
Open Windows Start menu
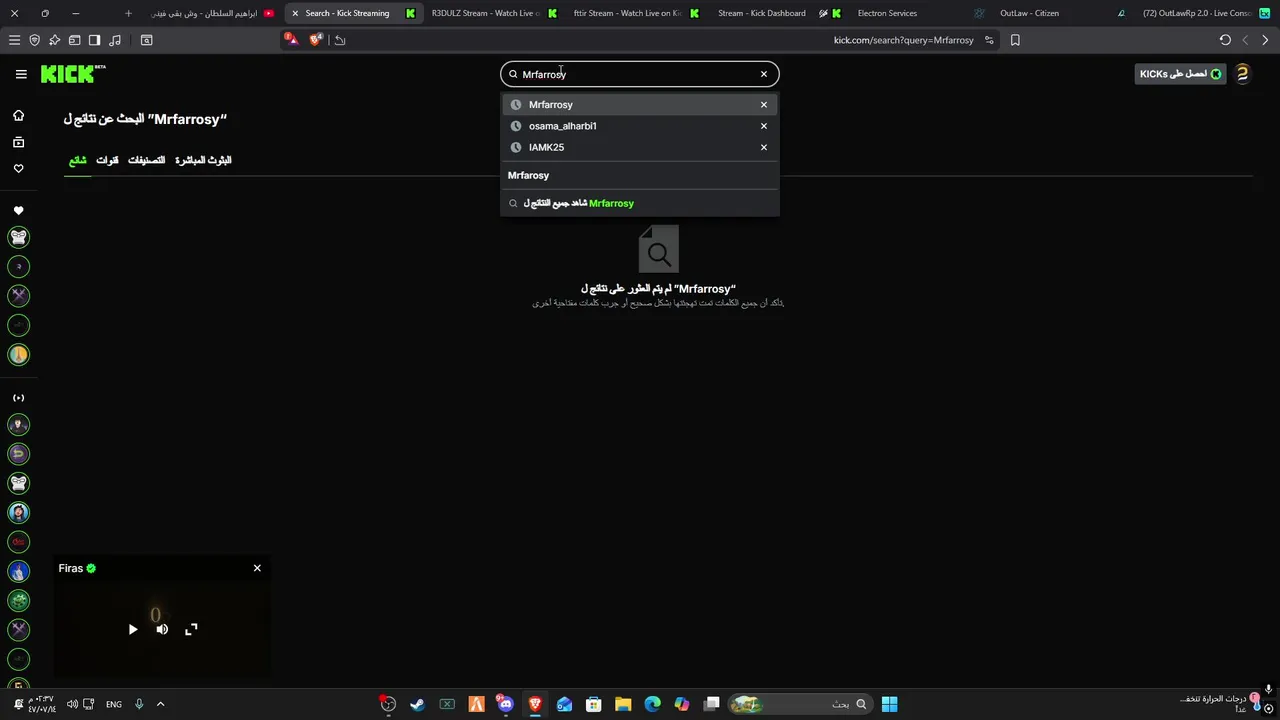[x=889, y=704]
